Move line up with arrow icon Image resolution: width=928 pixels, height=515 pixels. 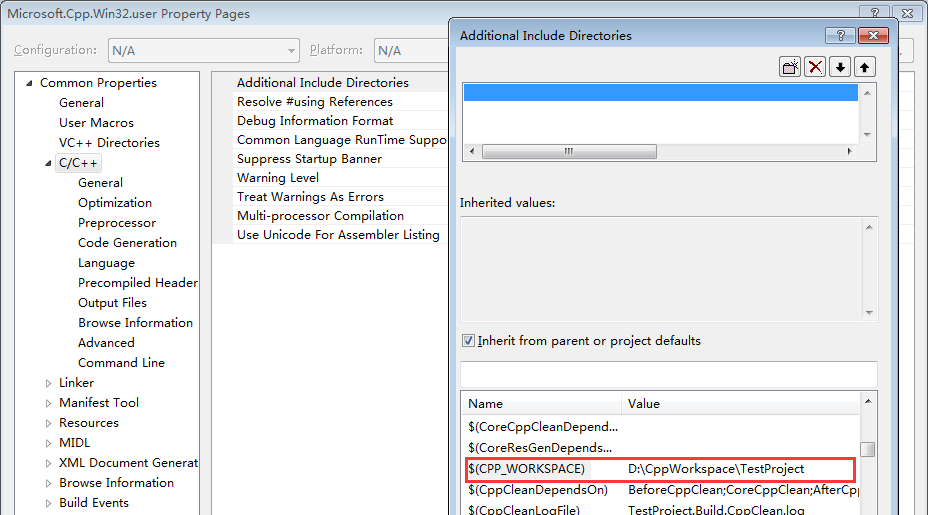864,67
